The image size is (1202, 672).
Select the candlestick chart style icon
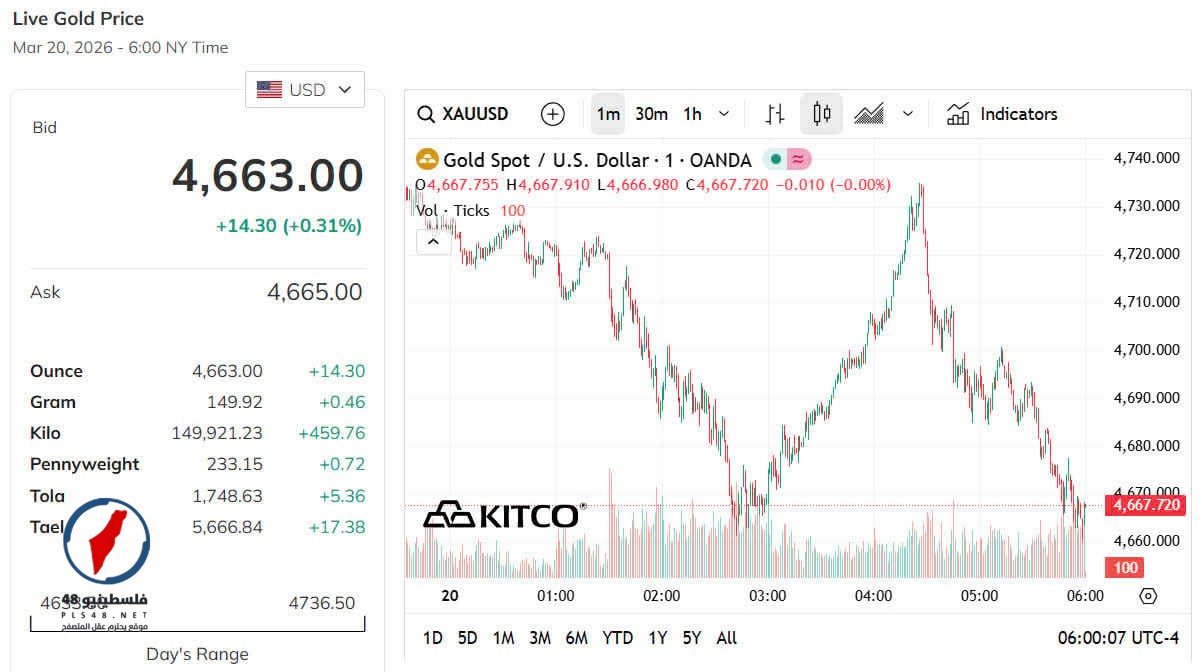[x=822, y=114]
